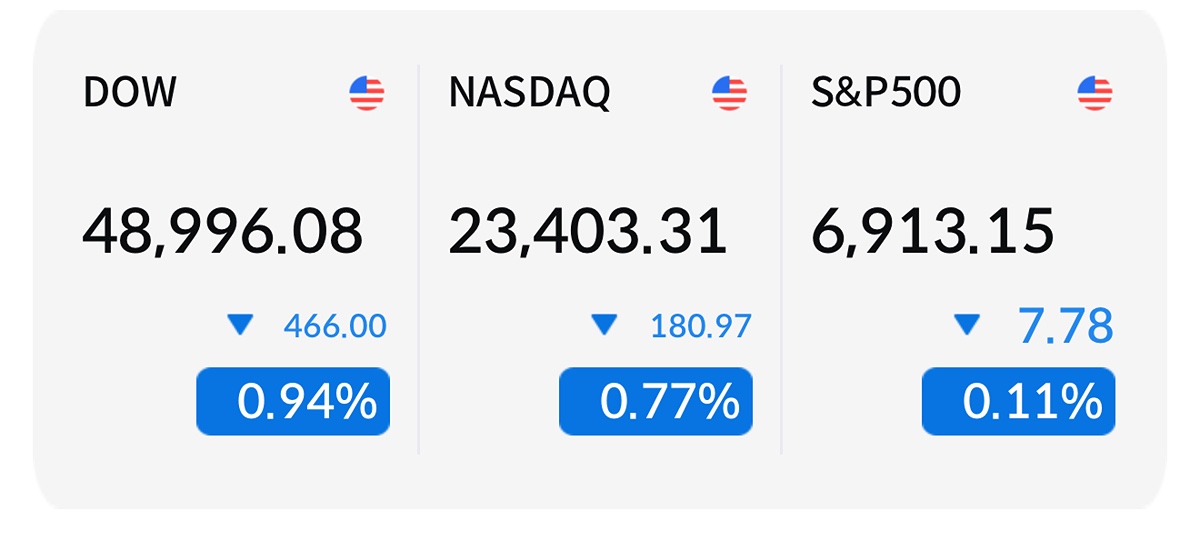The height and width of the screenshot is (551, 1200).
Task: Click the S&P500 down-arrow triangle indicator
Action: 967,324
